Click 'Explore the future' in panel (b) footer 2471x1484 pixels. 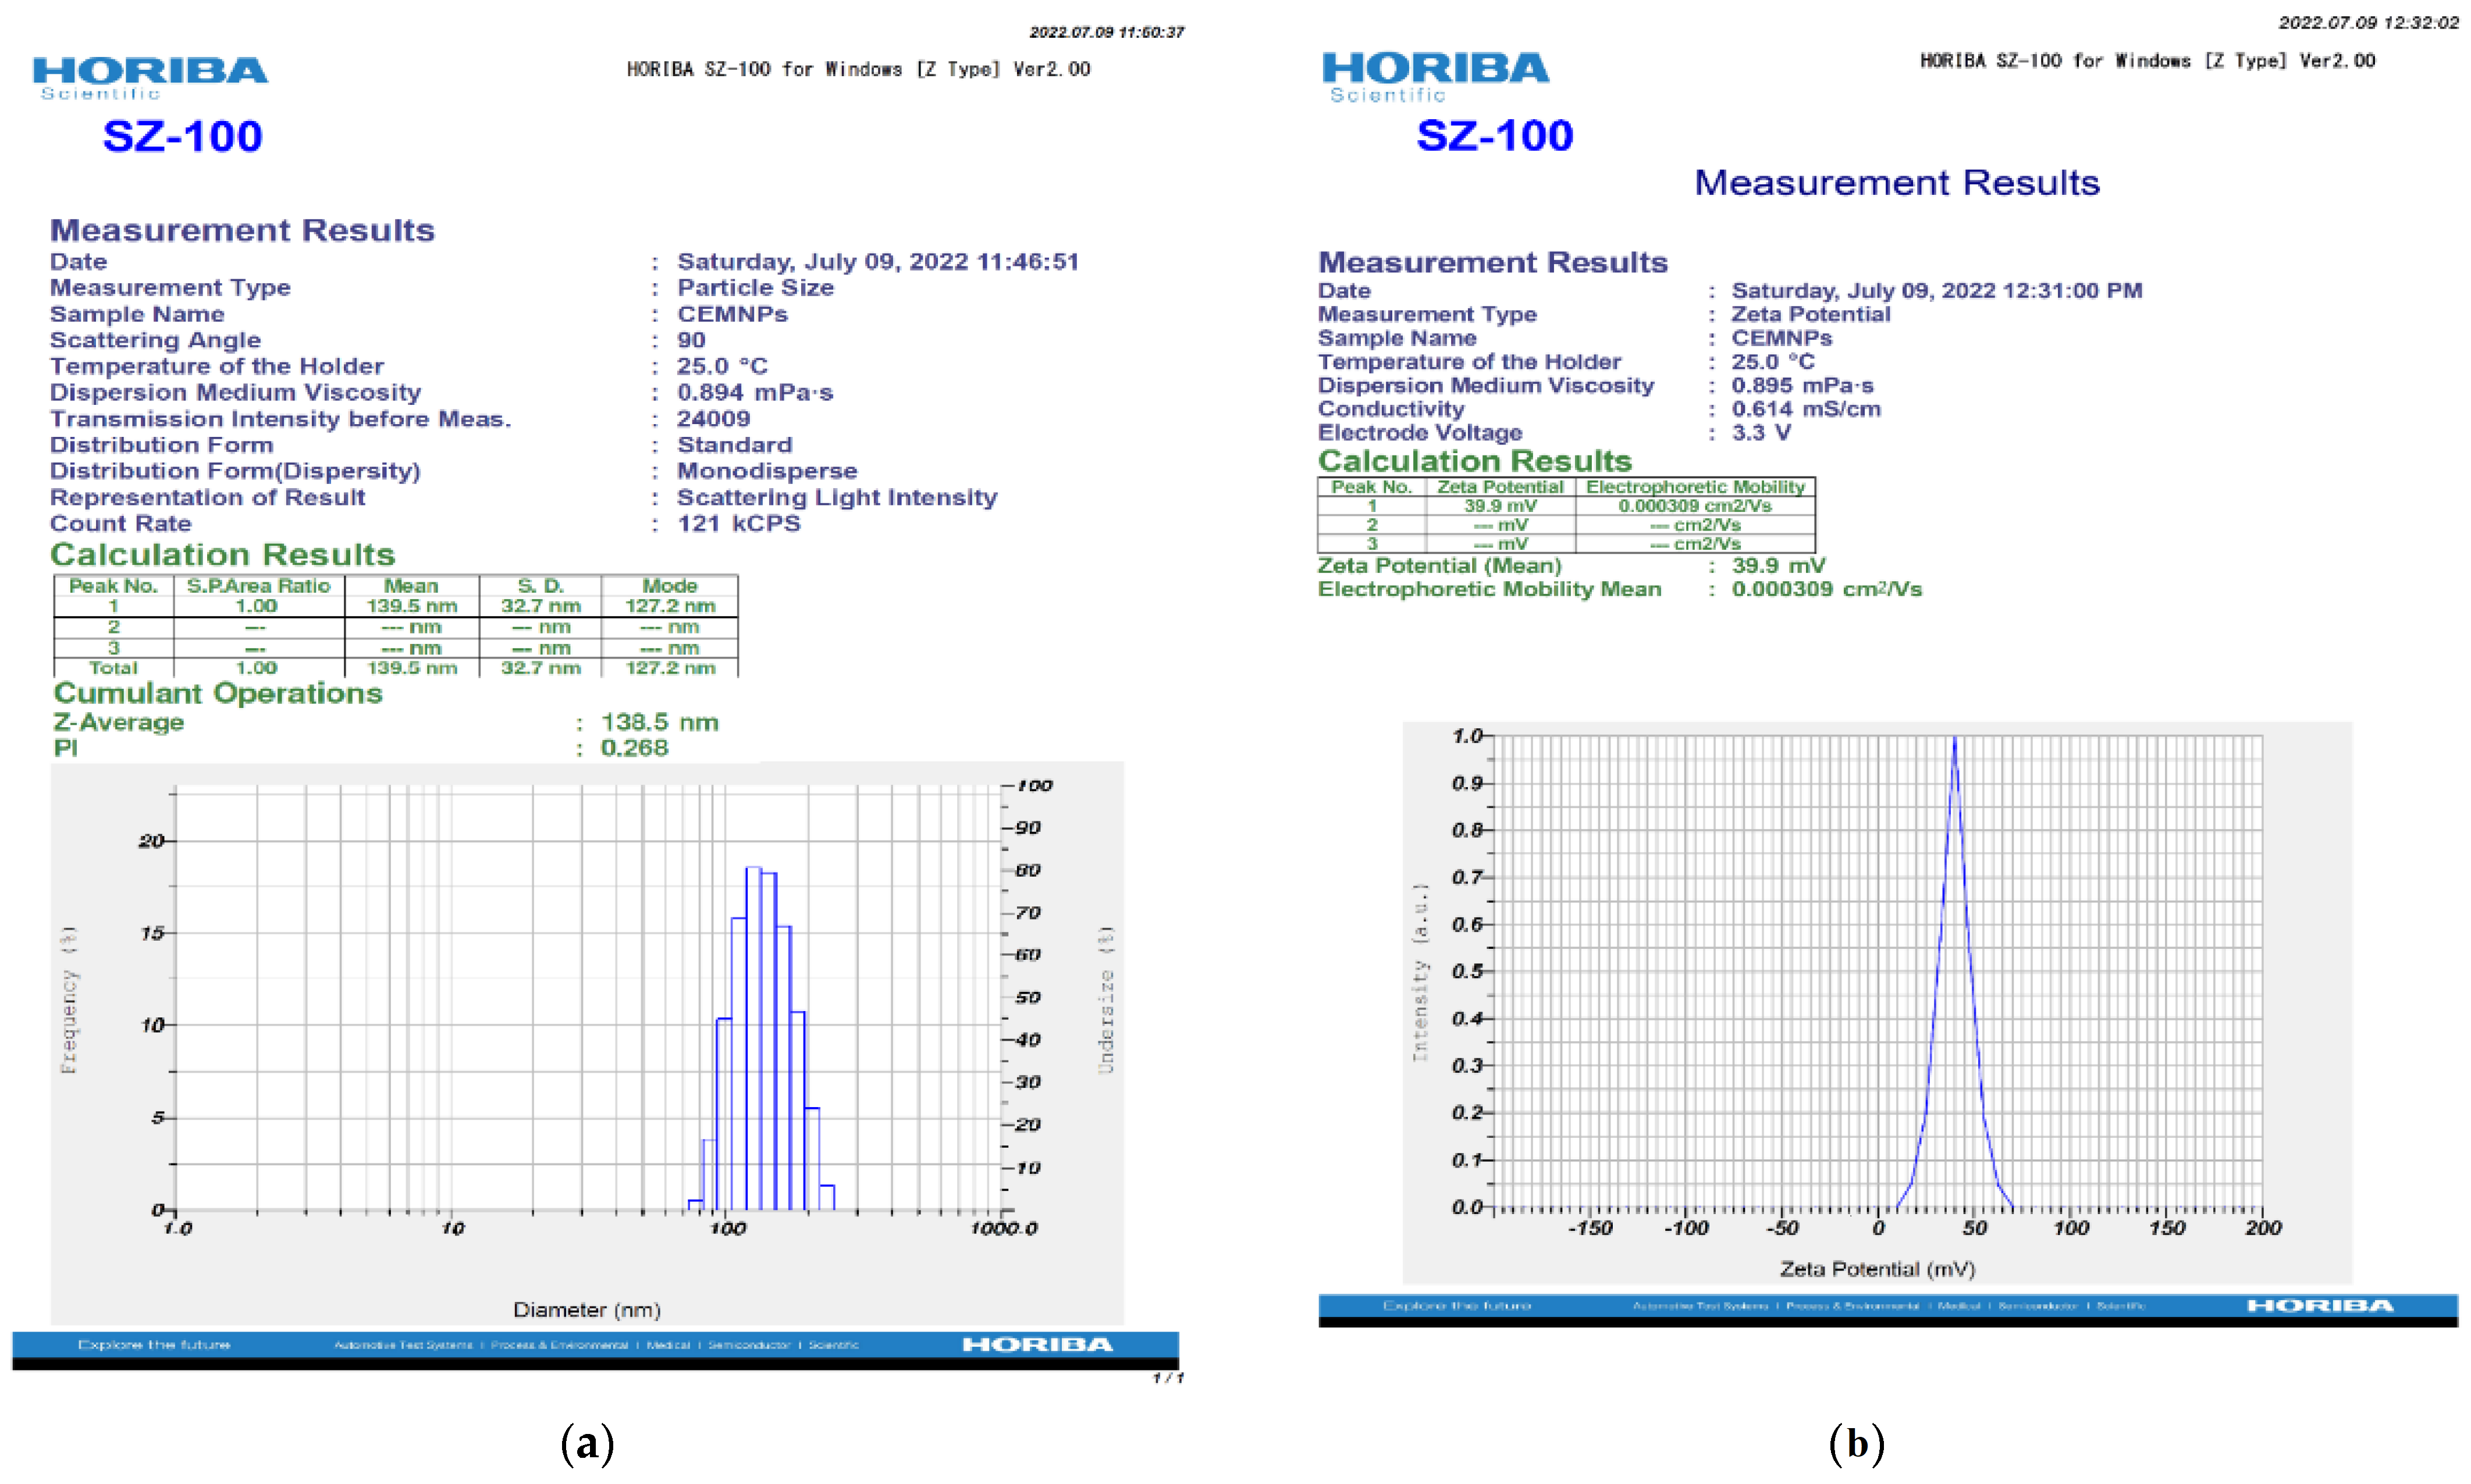pyautogui.click(x=1457, y=1306)
